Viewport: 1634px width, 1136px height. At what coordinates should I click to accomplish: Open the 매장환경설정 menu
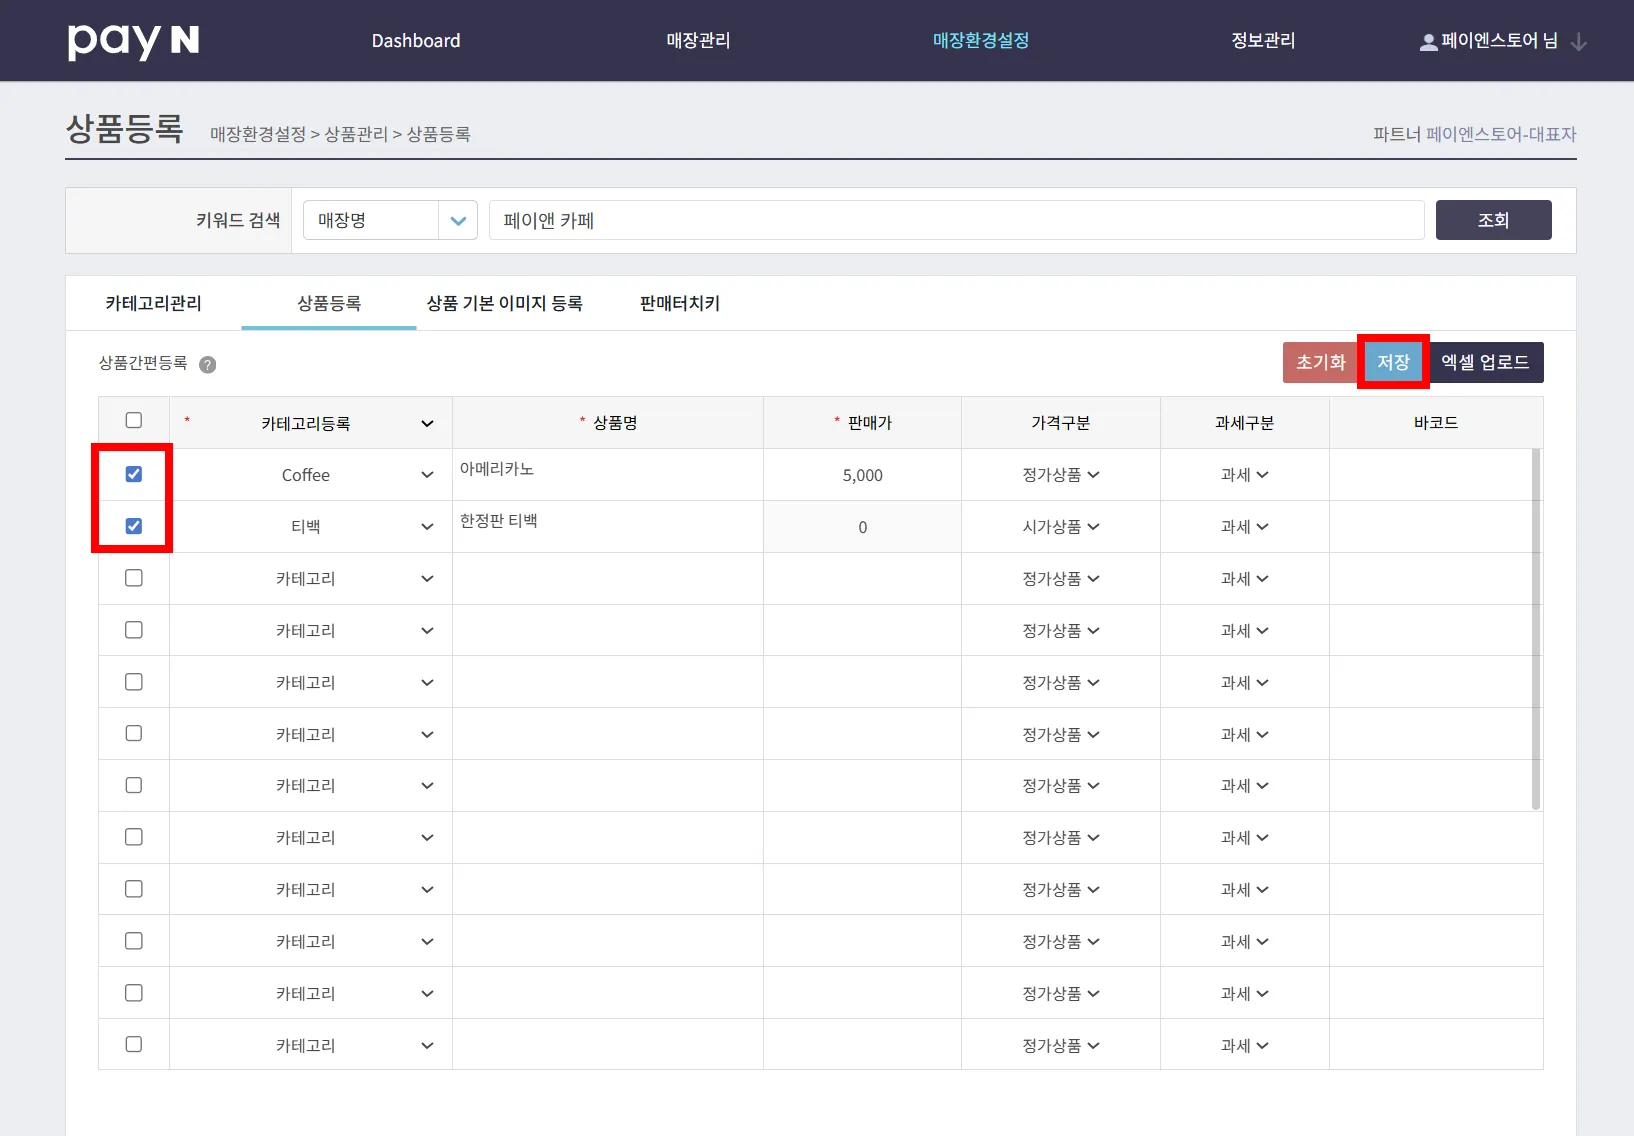981,41
